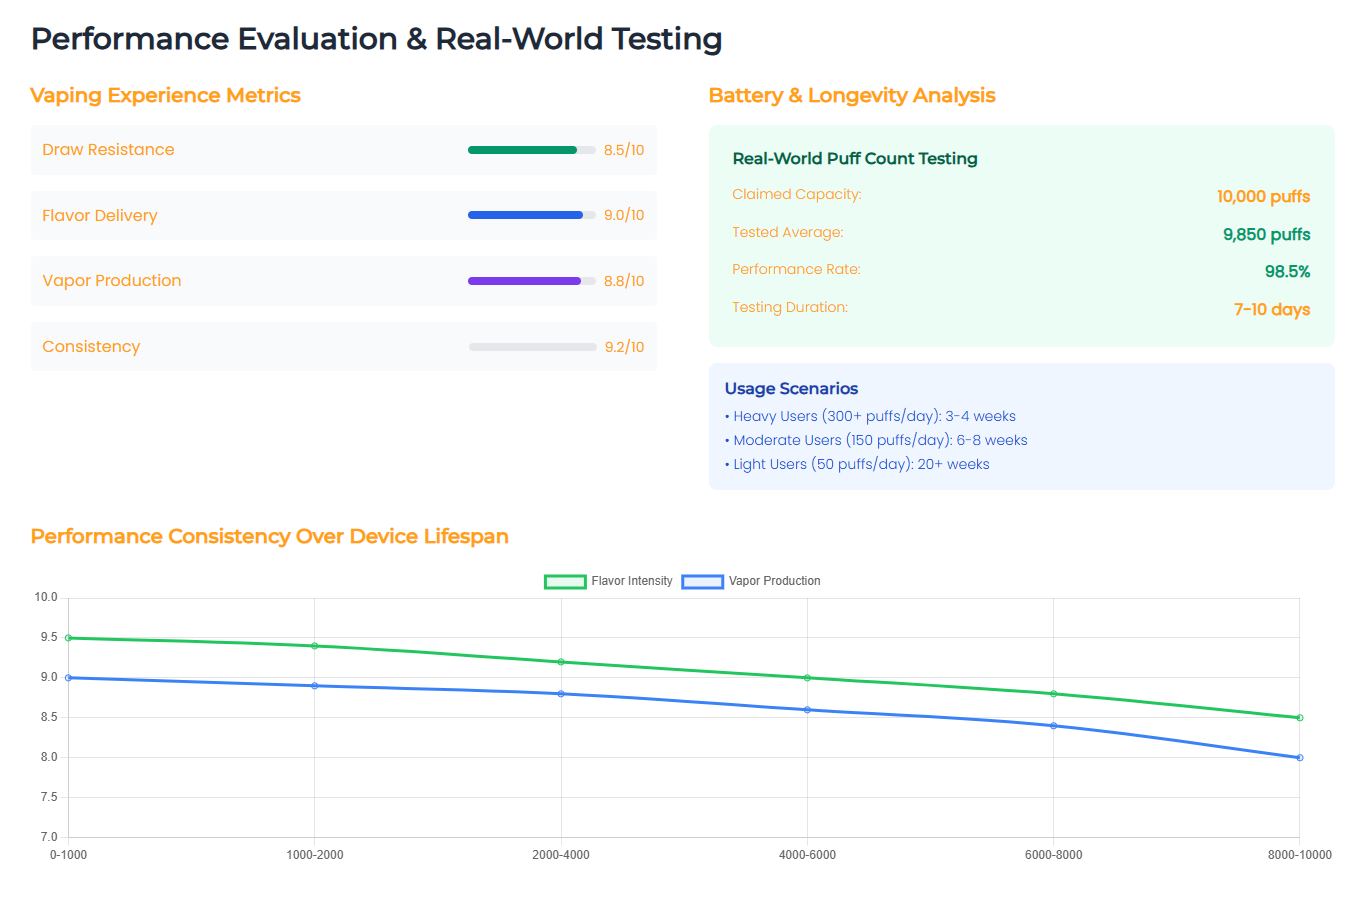Viewport: 1361px width, 920px height.
Task: Toggle the Flavor Intensity legend item
Action: pyautogui.click(x=608, y=581)
